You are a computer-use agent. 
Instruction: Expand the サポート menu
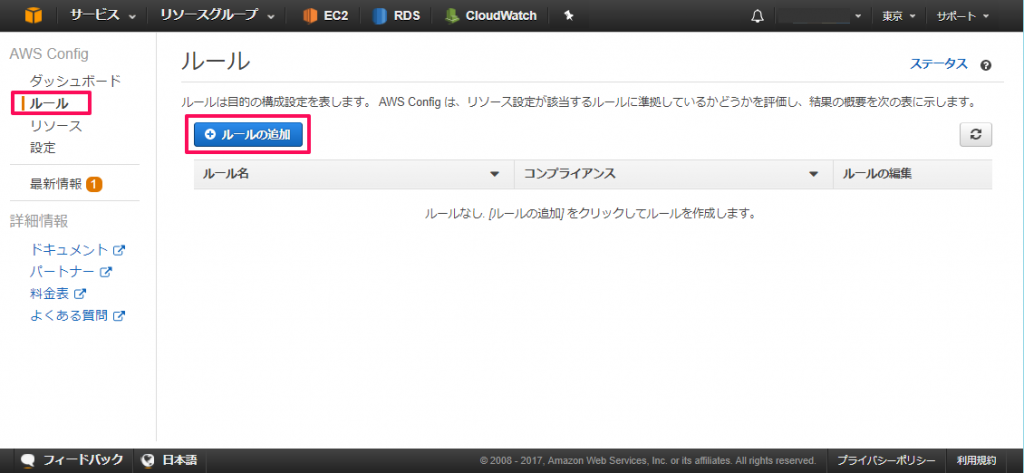[963, 16]
